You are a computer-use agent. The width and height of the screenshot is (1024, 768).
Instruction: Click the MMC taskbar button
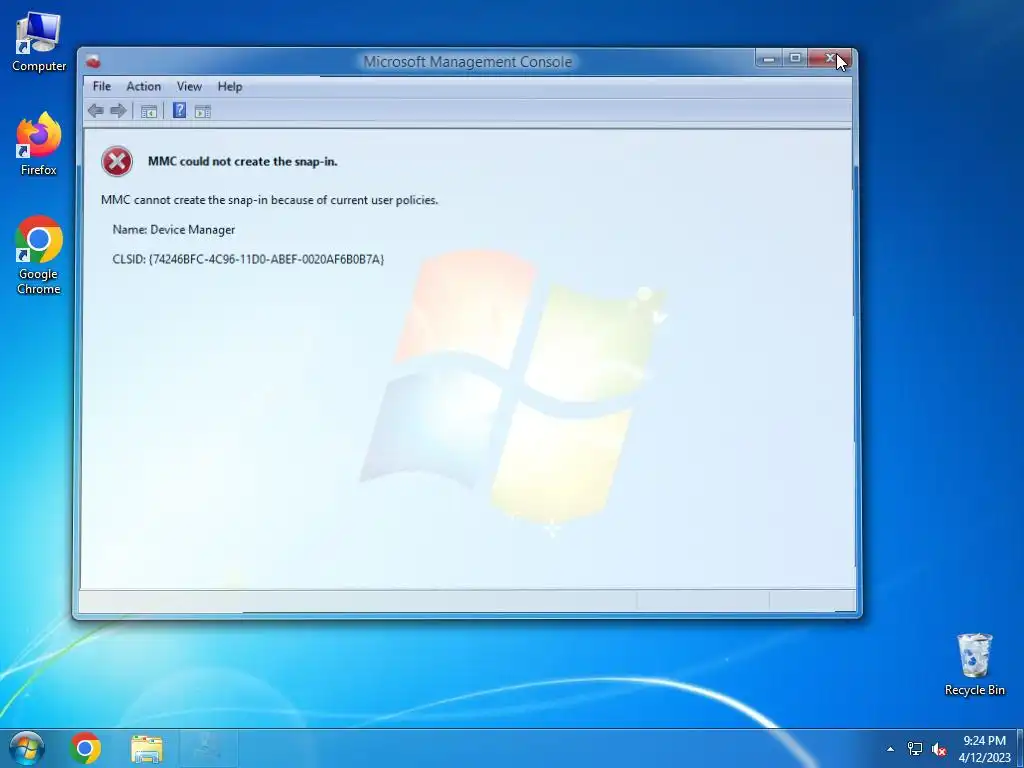tap(208, 748)
